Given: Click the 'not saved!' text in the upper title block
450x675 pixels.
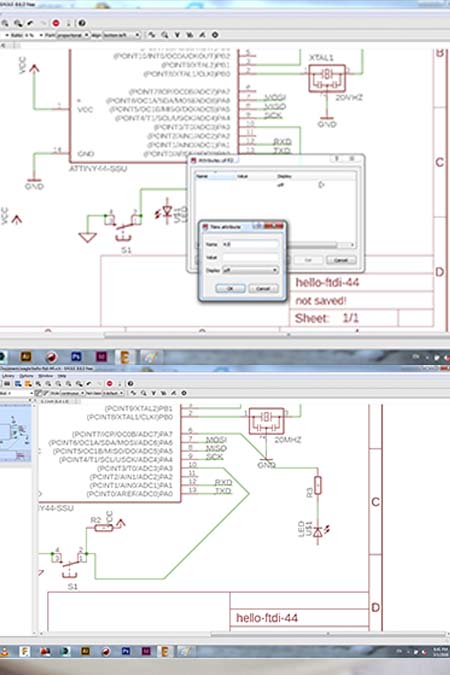Looking at the screenshot, I should pyautogui.click(x=321, y=300).
